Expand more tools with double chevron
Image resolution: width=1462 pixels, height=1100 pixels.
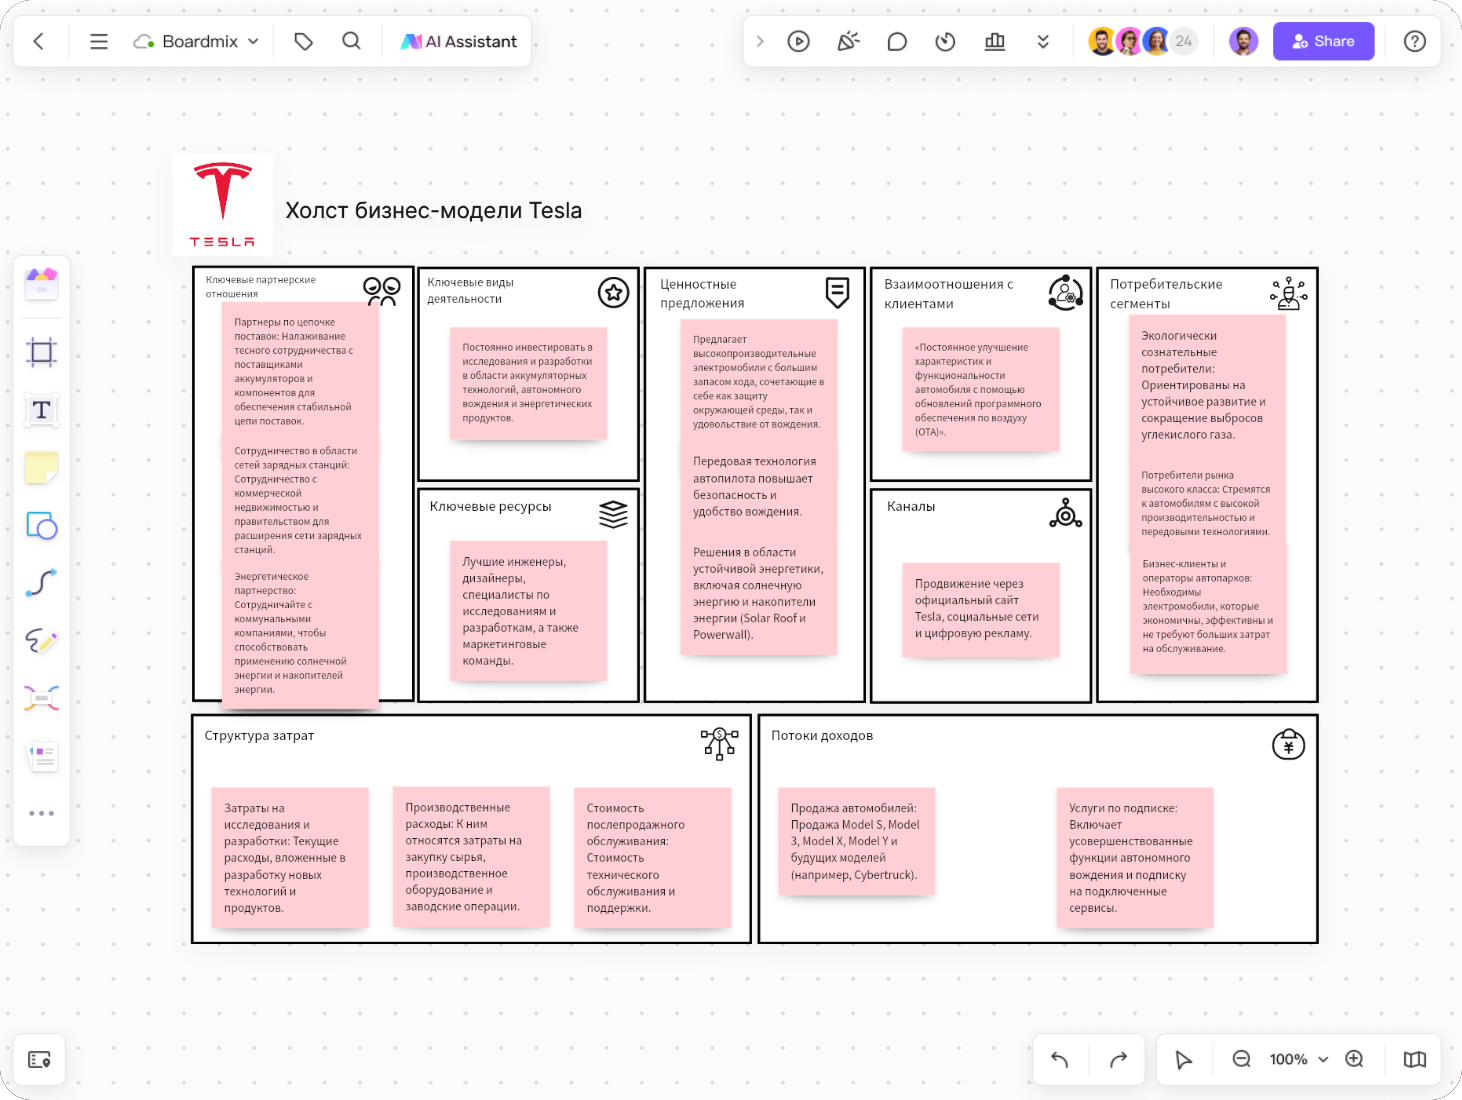1043,41
